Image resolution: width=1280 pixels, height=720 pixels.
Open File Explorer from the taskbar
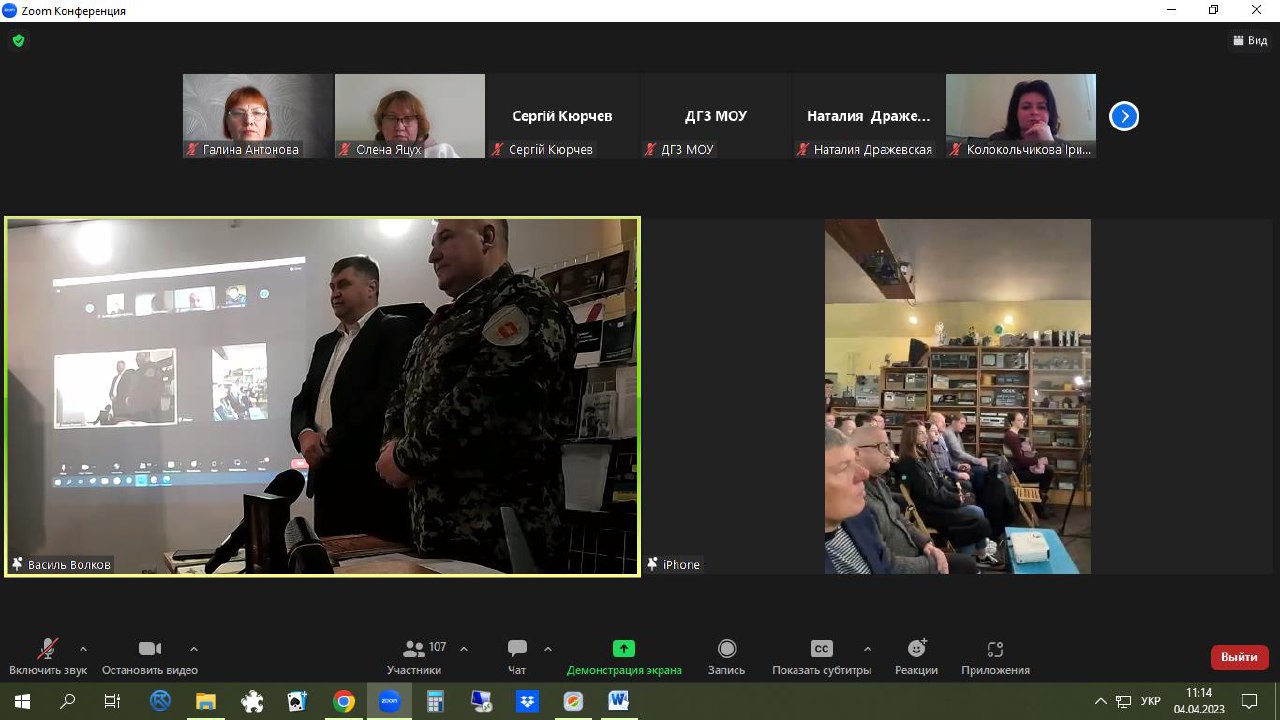click(206, 701)
